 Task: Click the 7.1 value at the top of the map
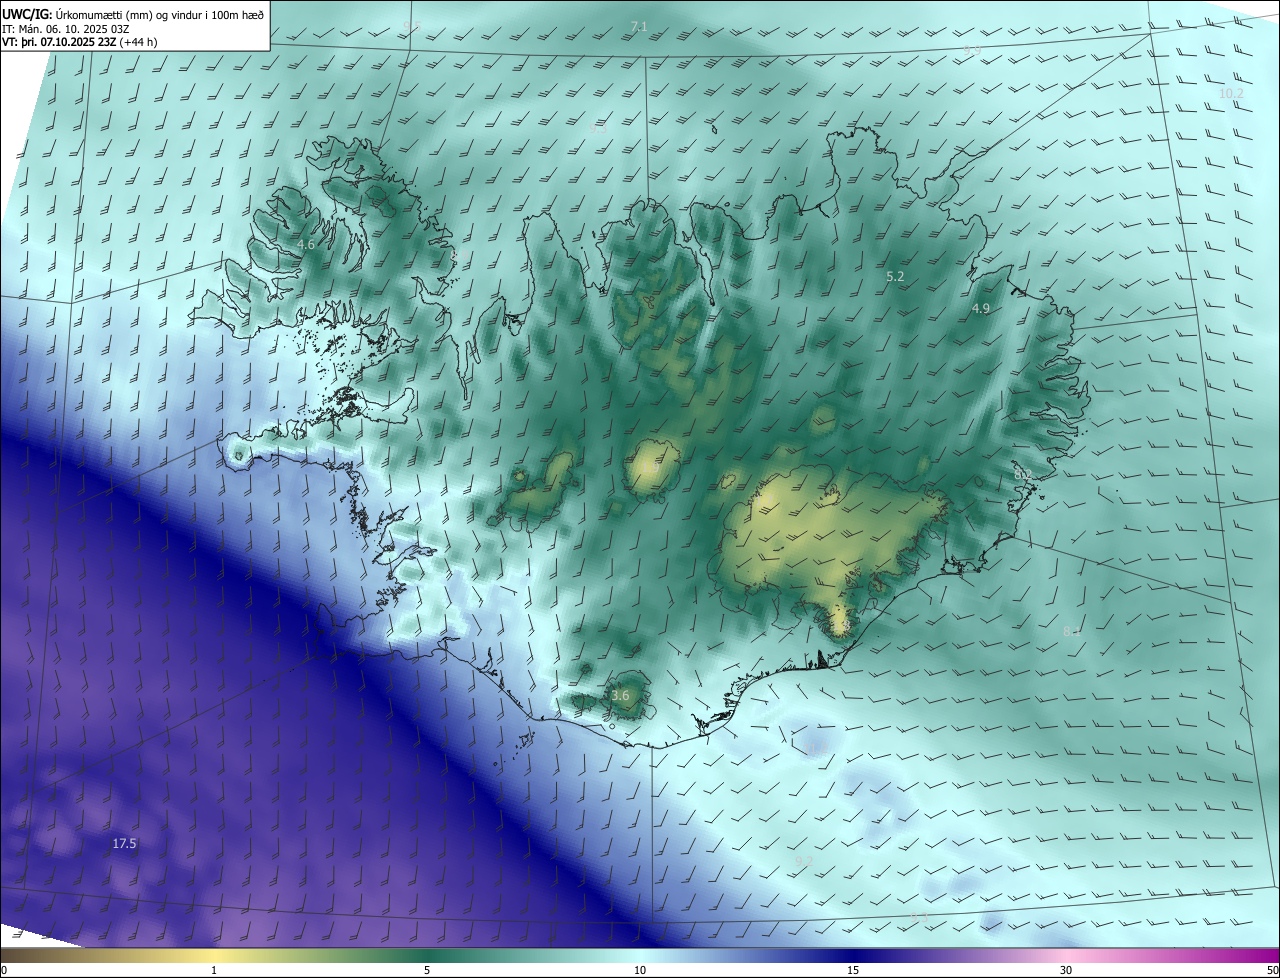[639, 26]
